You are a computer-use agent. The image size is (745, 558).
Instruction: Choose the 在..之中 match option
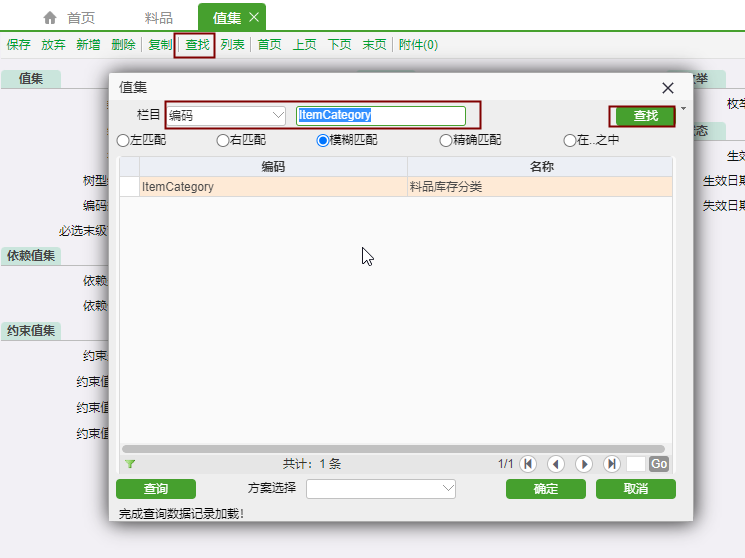(x=570, y=140)
